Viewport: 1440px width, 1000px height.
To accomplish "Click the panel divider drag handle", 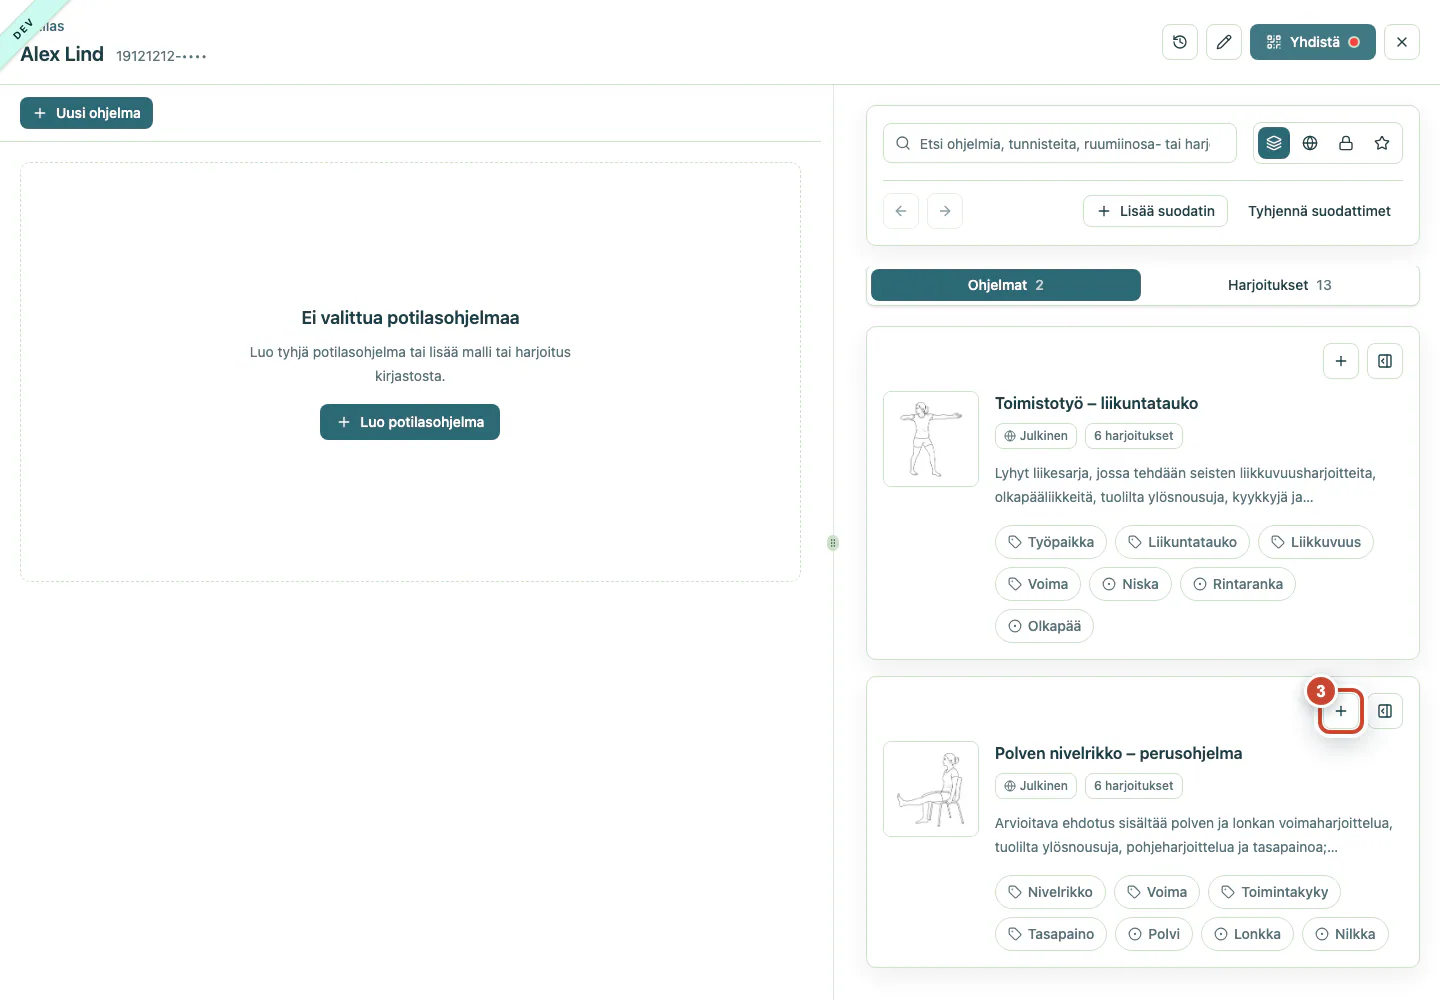I will [x=833, y=543].
